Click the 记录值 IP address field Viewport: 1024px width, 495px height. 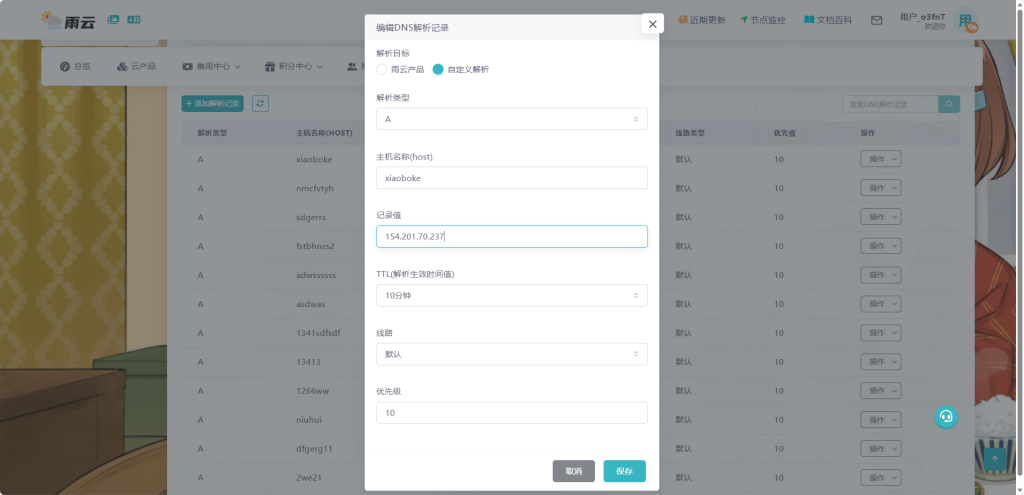tap(511, 236)
